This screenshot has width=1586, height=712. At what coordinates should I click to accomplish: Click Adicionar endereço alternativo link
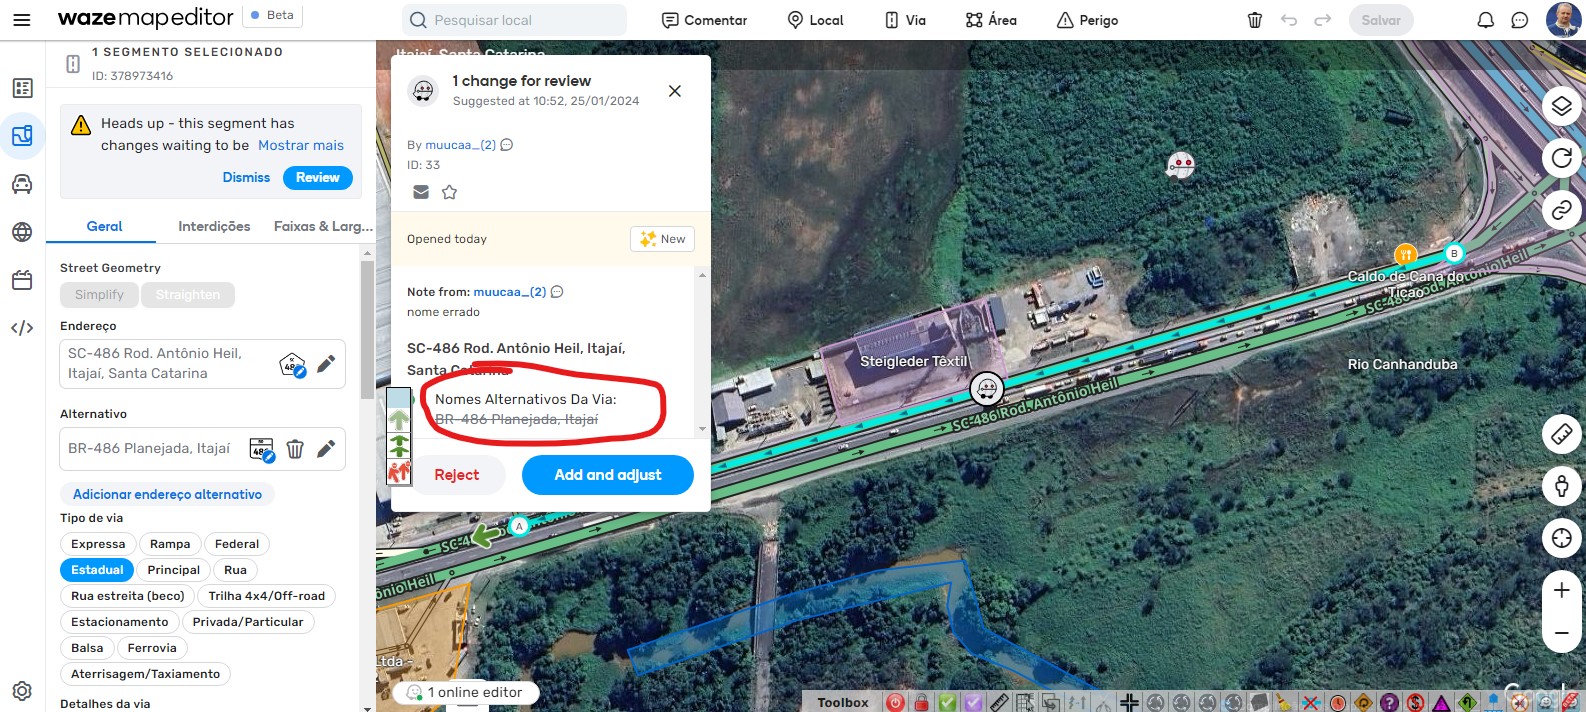167,494
